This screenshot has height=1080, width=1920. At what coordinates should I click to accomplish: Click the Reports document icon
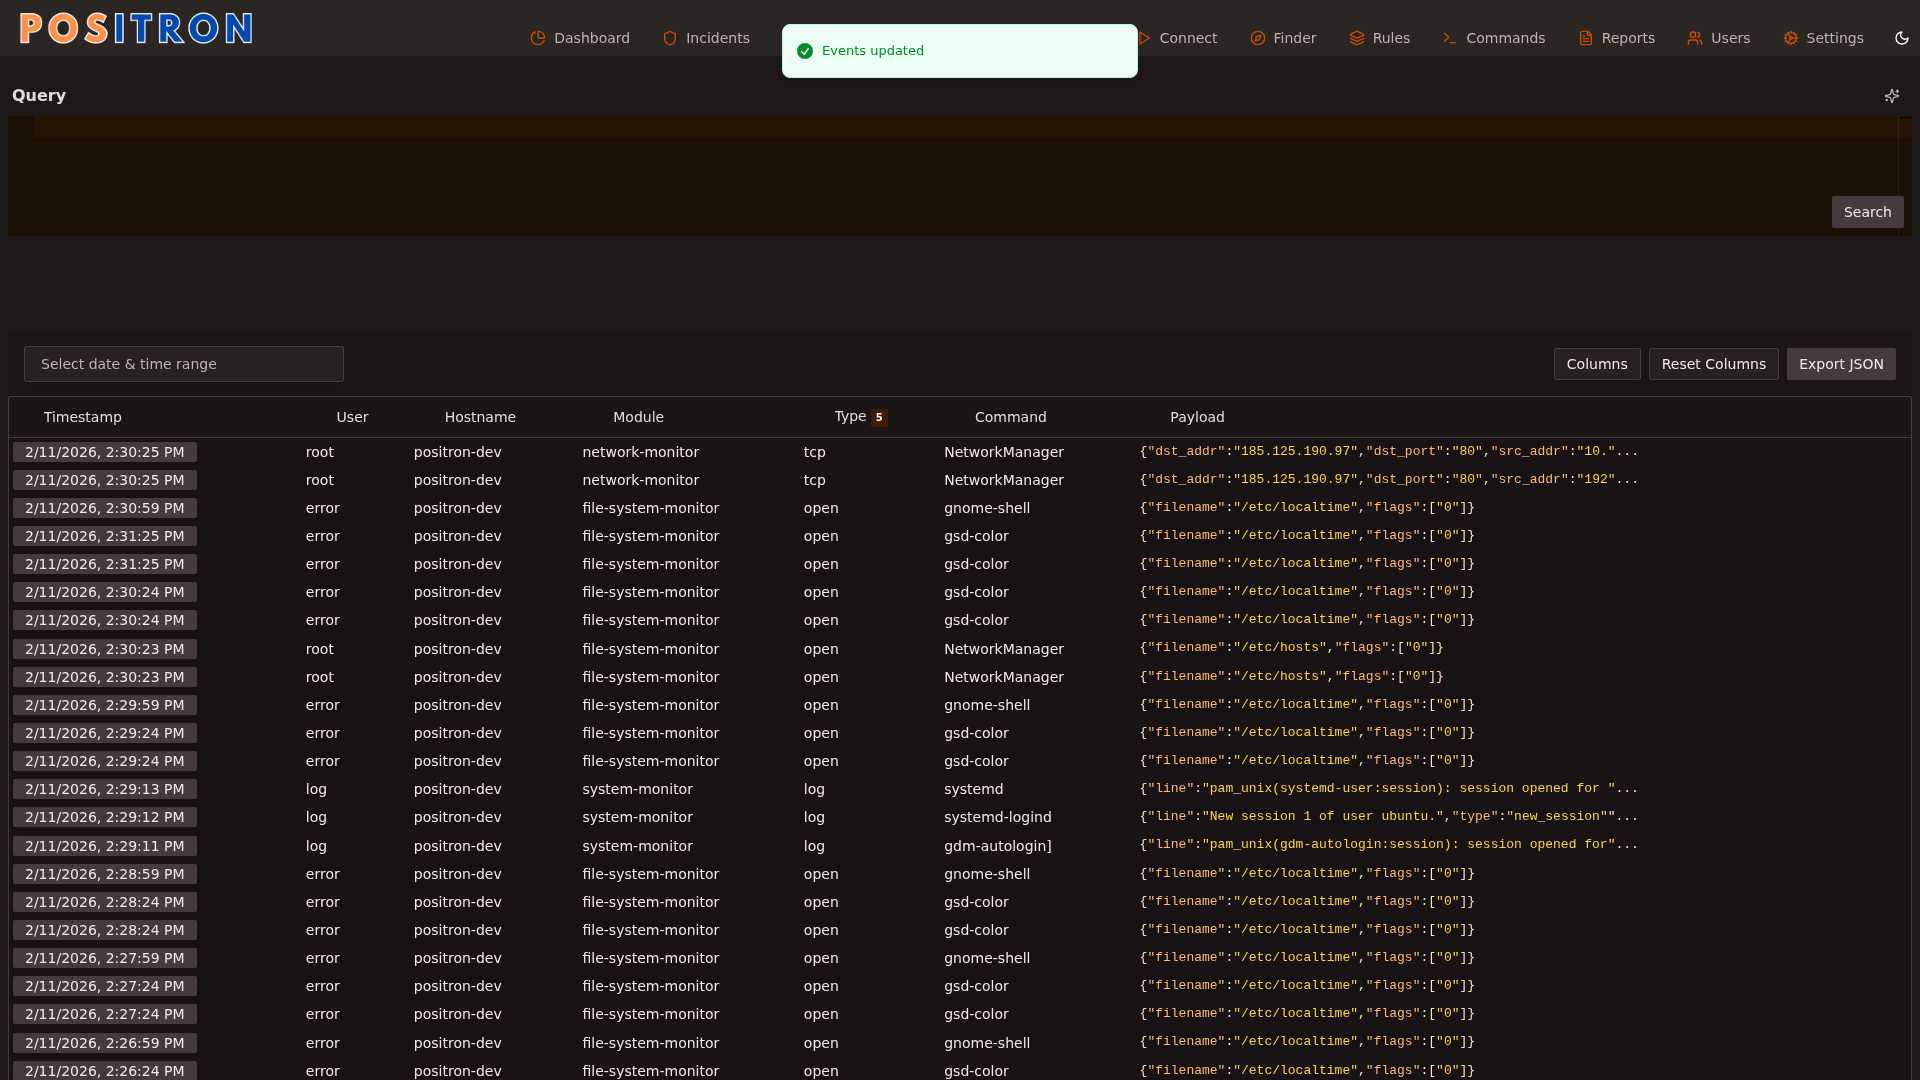tap(1586, 38)
